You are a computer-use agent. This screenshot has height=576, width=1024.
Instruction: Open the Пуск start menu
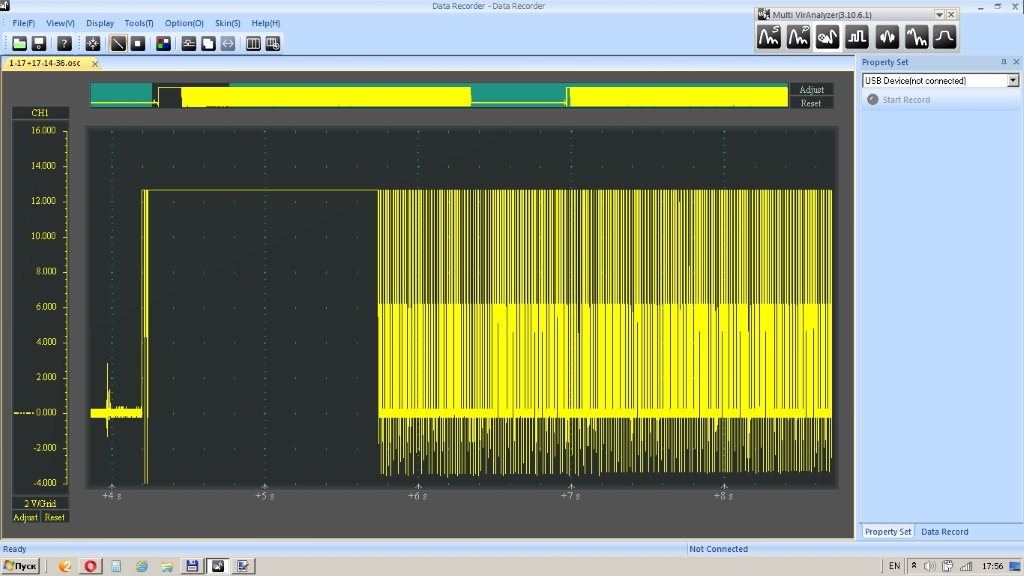click(x=21, y=566)
